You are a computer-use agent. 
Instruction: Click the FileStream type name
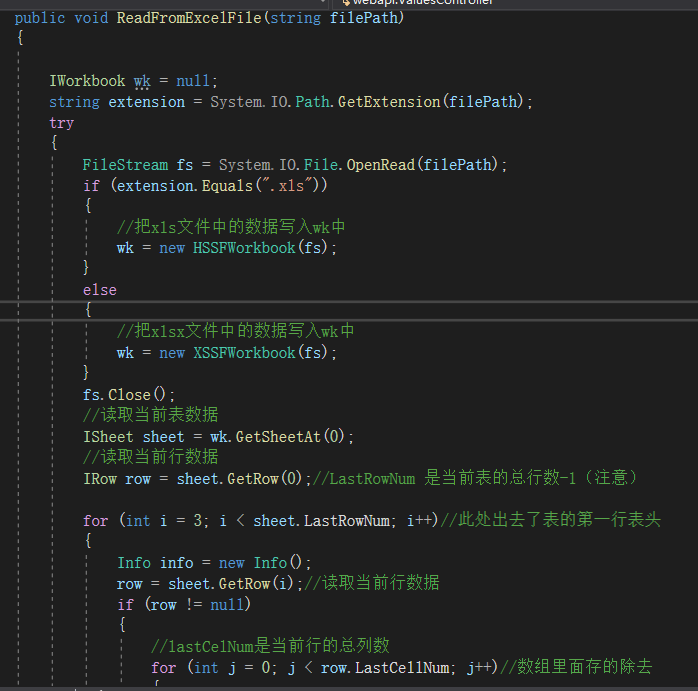(x=126, y=165)
